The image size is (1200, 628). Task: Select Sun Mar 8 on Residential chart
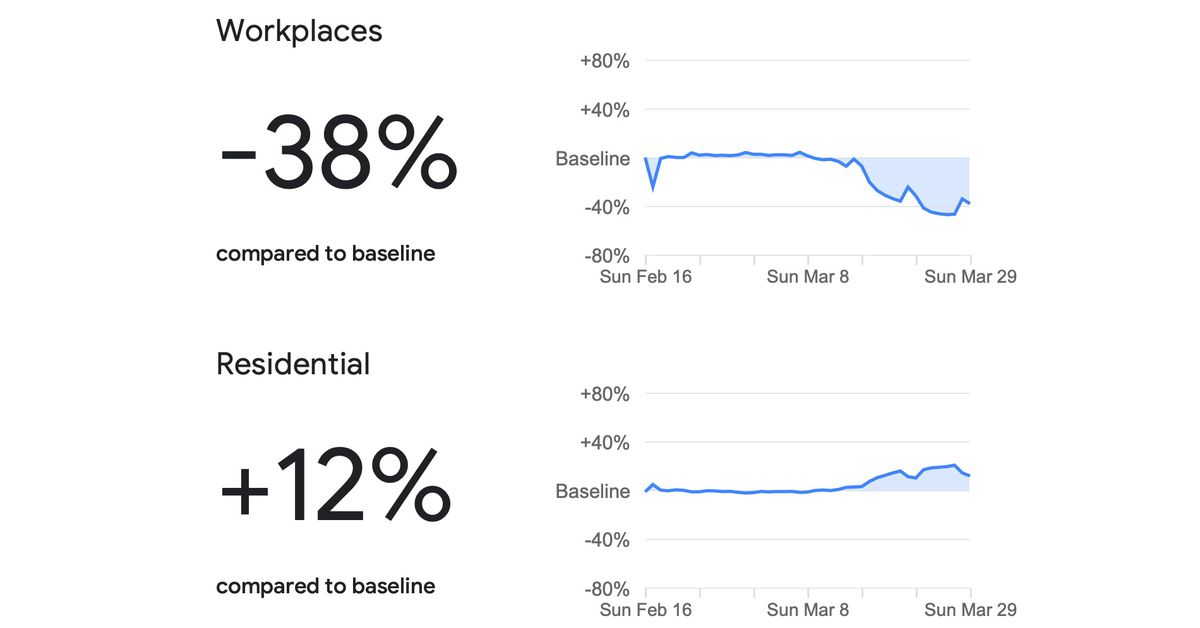pyautogui.click(x=807, y=609)
